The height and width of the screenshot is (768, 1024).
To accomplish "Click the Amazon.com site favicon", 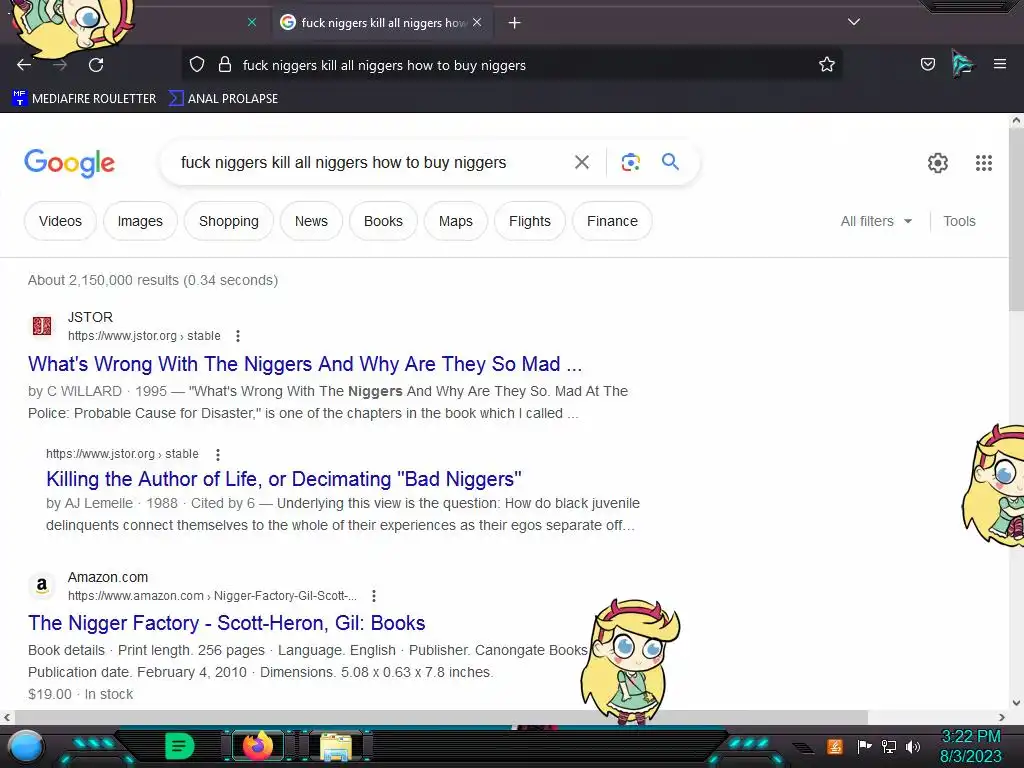I will click(x=42, y=585).
